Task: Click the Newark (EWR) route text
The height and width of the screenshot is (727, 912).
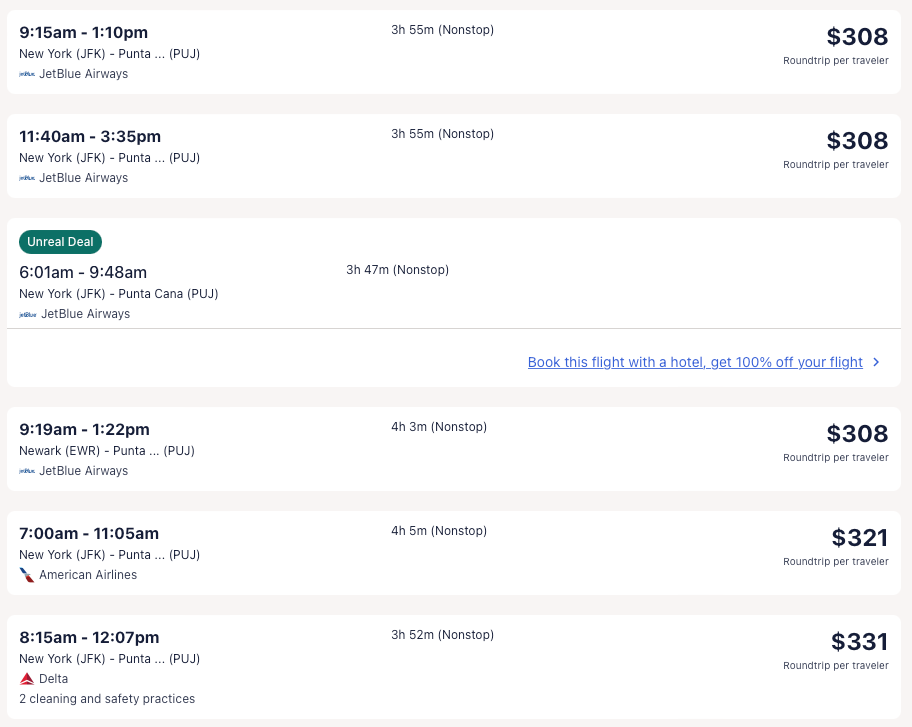Action: (x=106, y=451)
